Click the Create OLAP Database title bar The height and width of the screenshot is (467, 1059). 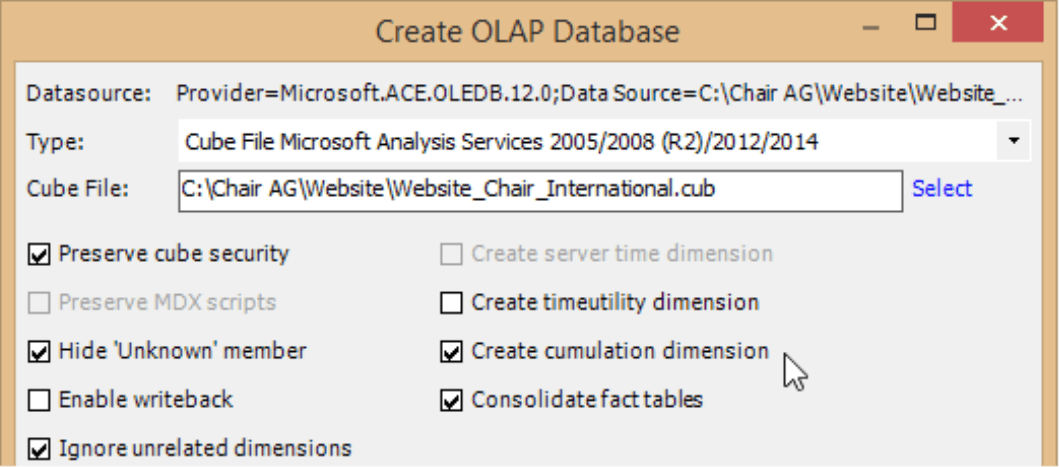click(527, 31)
